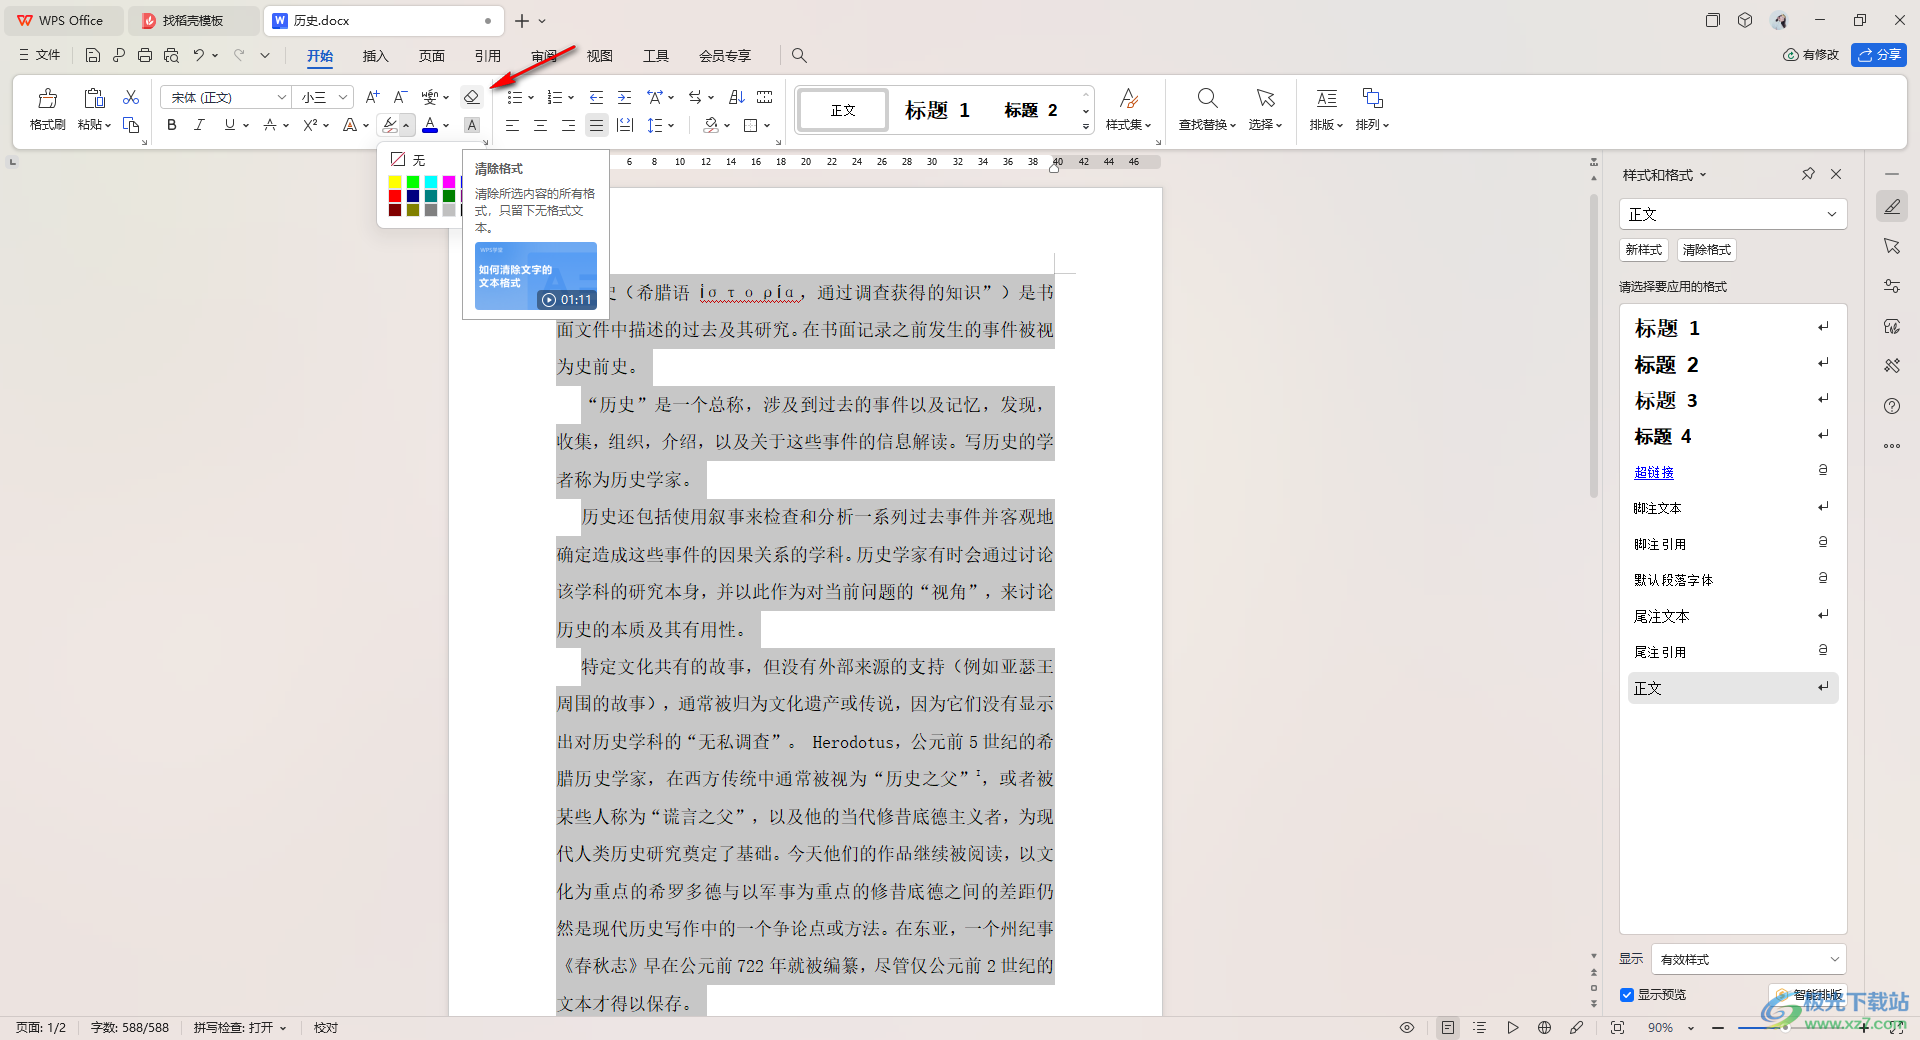The width and height of the screenshot is (1920, 1040).
Task: Switch to page layout view in status bar
Action: pos(1448,1027)
